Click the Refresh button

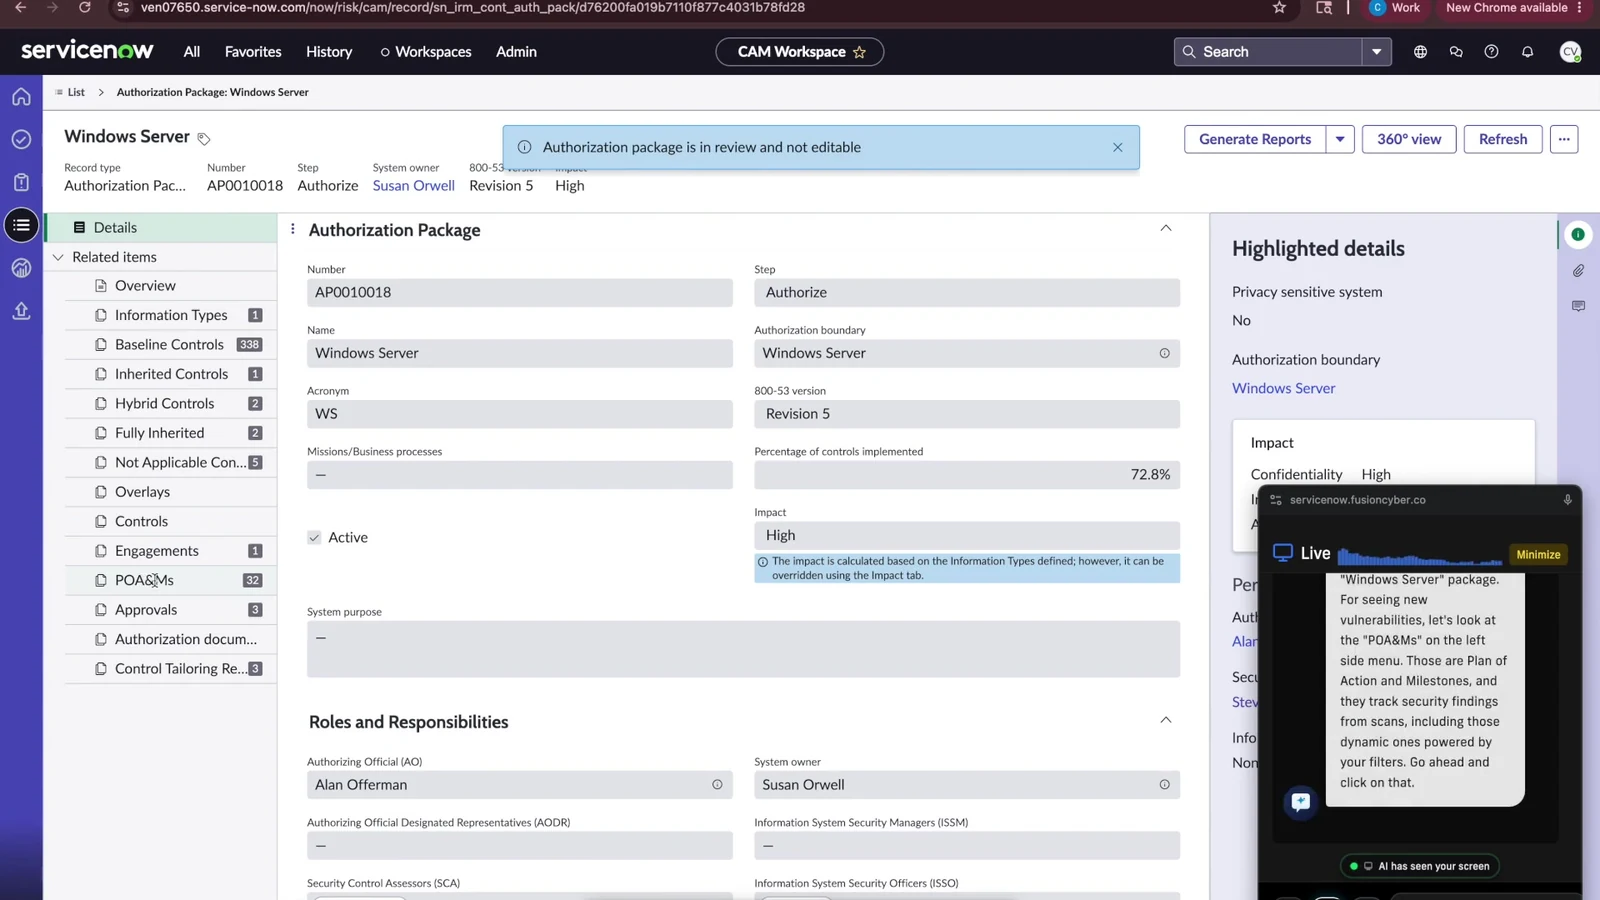click(1503, 139)
